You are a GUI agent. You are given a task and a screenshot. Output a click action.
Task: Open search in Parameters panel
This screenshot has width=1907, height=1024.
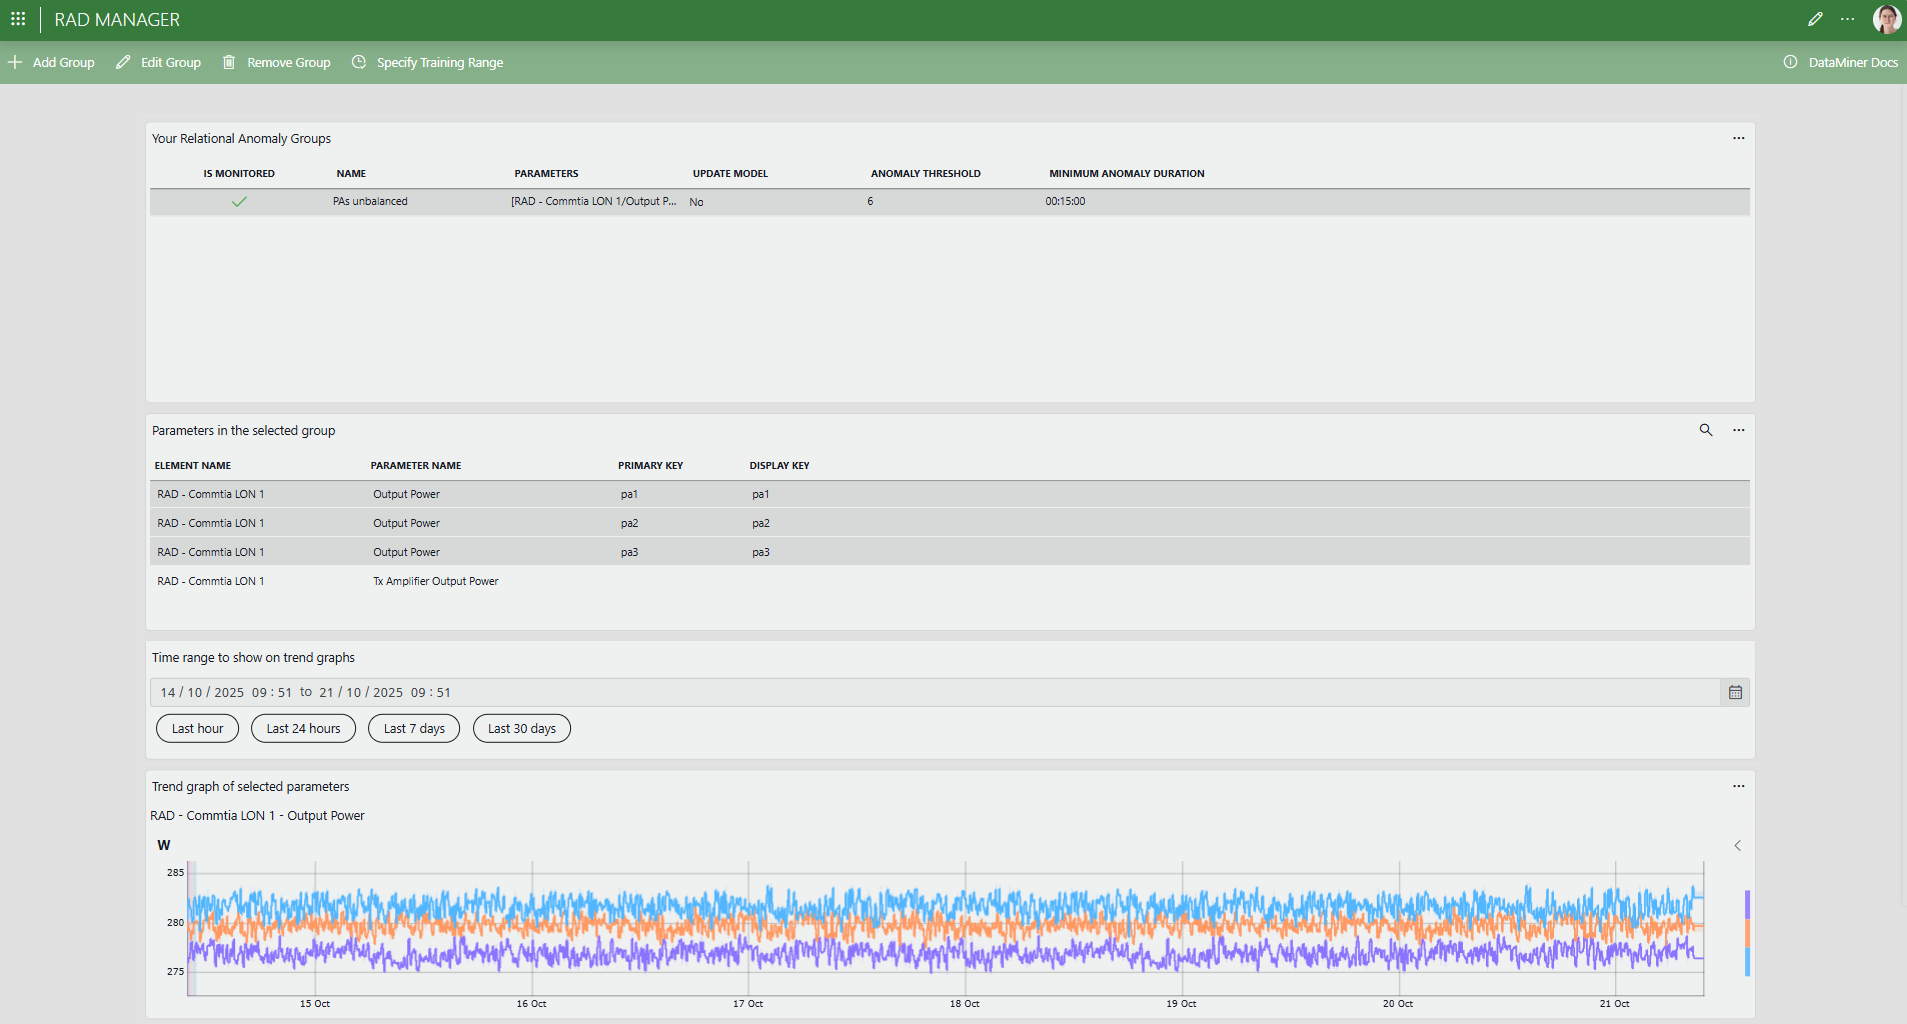click(1705, 430)
